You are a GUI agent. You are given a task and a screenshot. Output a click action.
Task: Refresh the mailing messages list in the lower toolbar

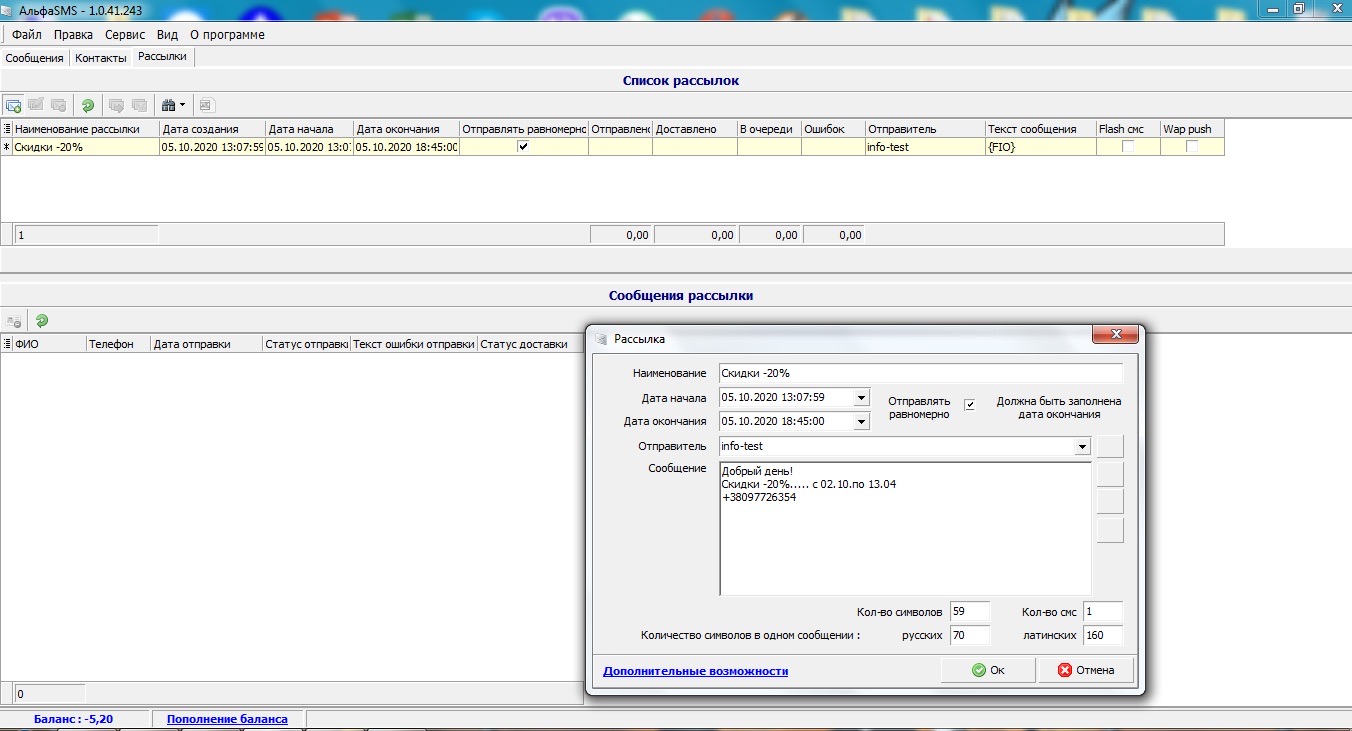[42, 321]
